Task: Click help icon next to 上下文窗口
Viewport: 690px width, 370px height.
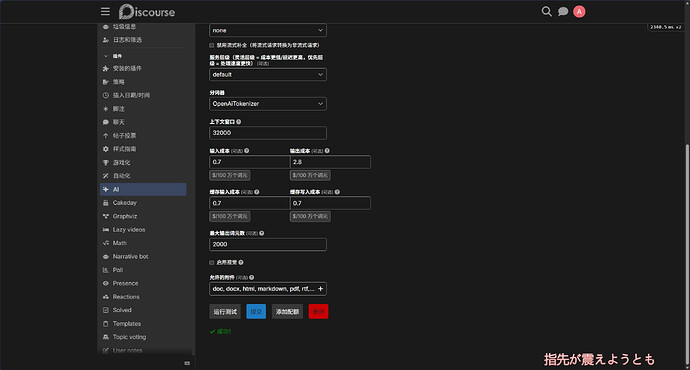Action: pos(239,122)
